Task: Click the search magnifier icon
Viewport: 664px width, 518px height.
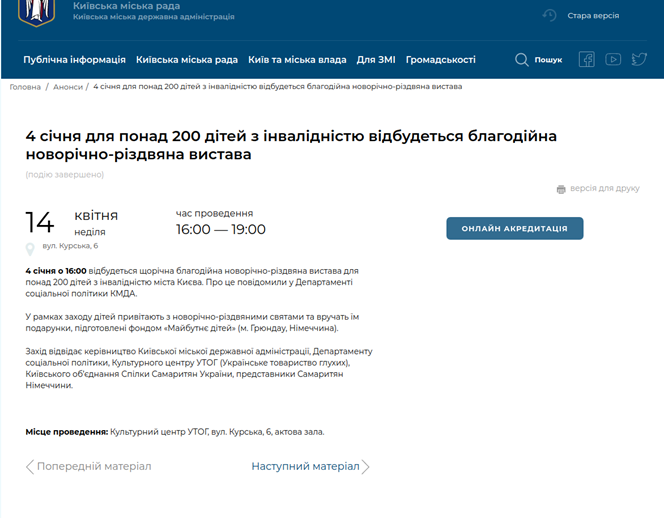Action: (x=522, y=60)
